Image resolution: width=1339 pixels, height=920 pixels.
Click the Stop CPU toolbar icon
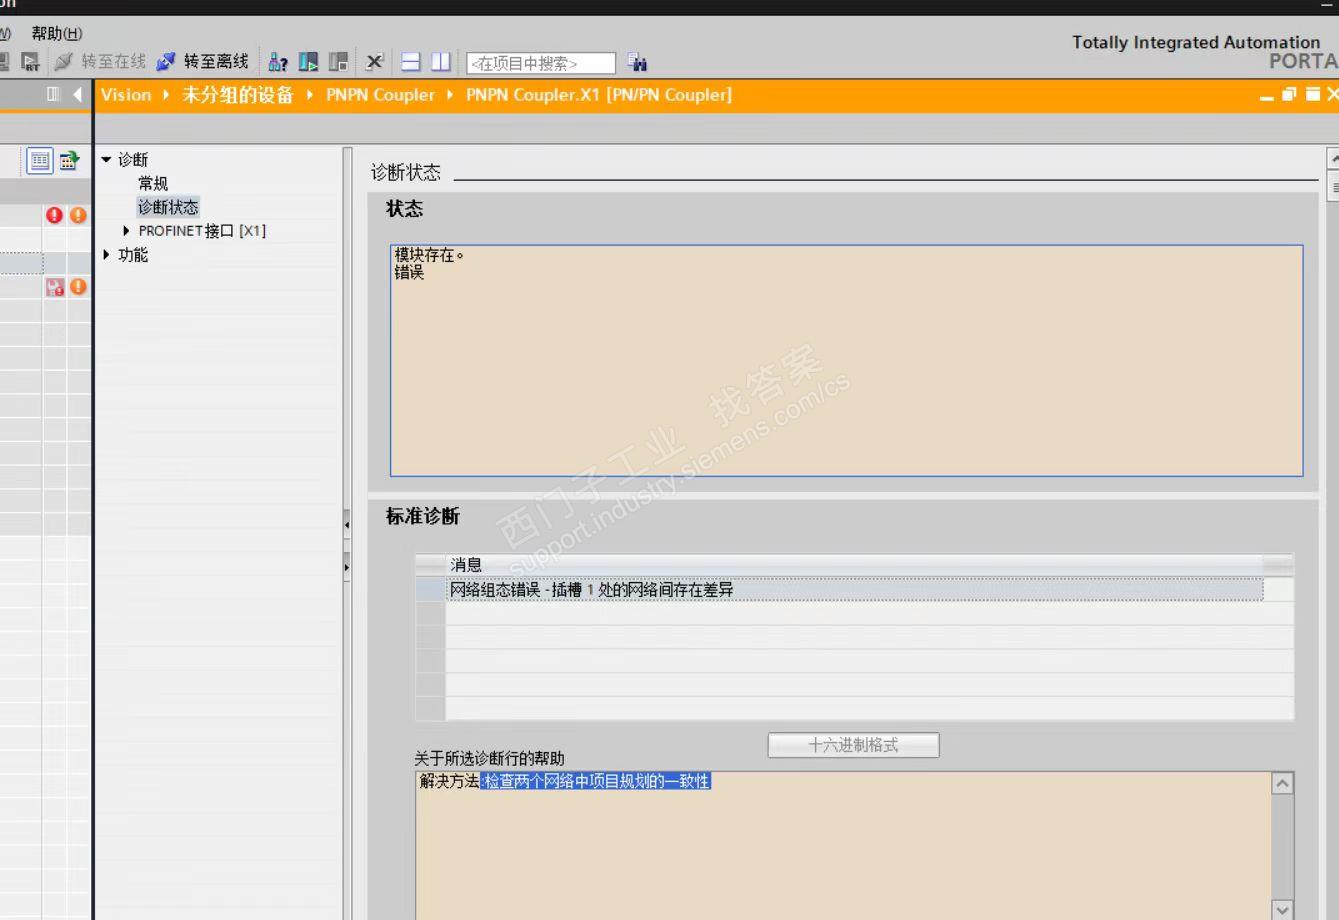click(x=339, y=62)
